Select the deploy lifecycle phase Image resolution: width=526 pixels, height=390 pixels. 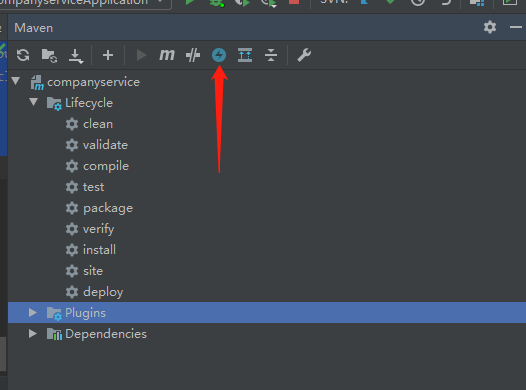click(x=103, y=292)
